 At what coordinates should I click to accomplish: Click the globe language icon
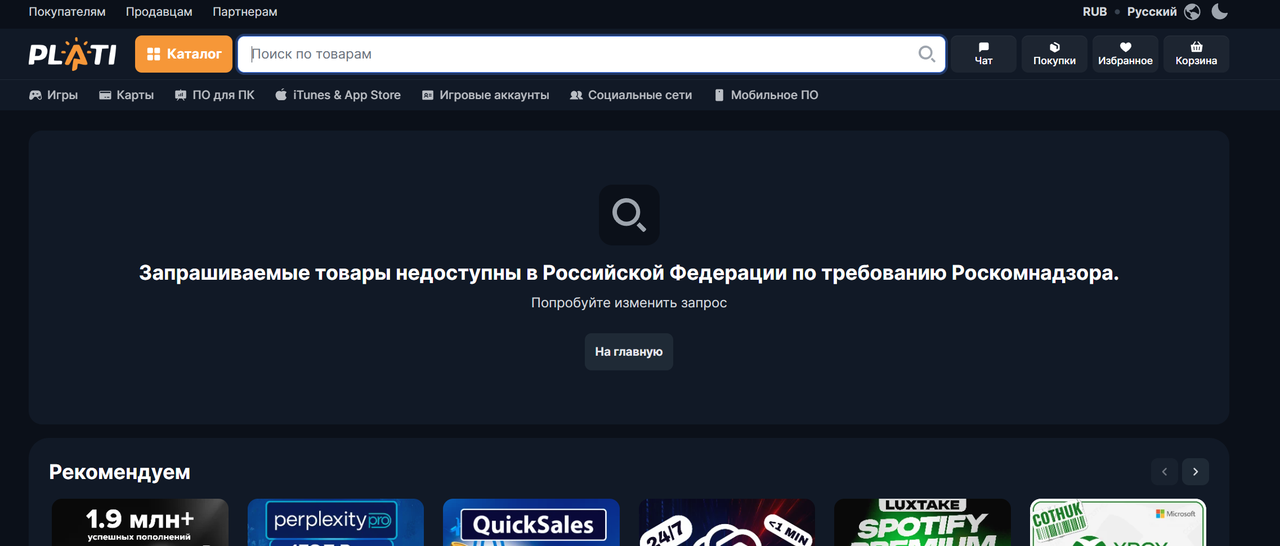click(x=1192, y=12)
